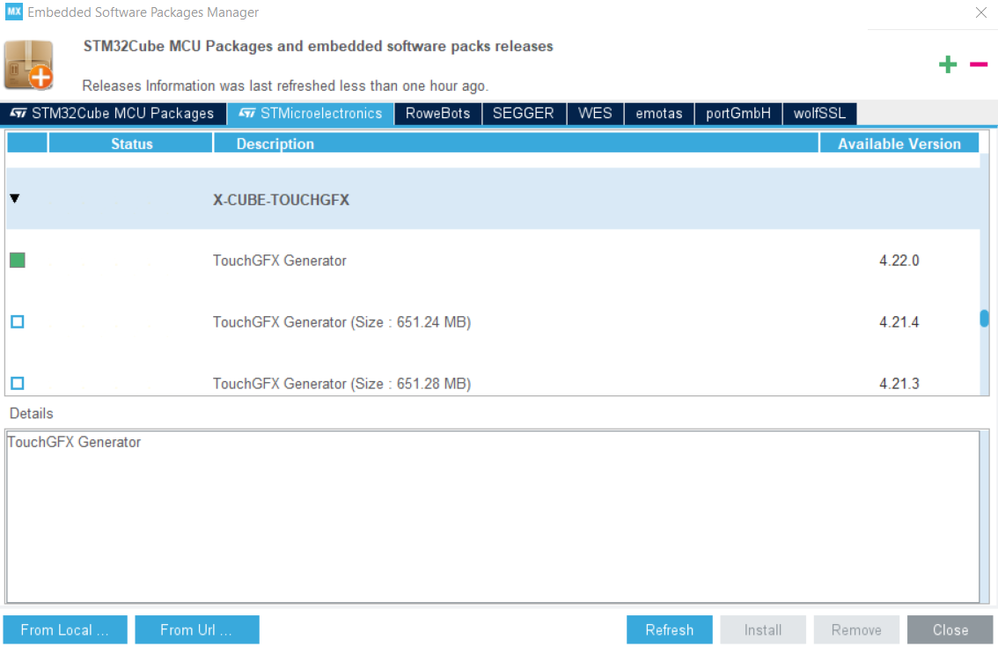The image size is (998, 648).
Task: Click the Refresh button
Action: [670, 630]
